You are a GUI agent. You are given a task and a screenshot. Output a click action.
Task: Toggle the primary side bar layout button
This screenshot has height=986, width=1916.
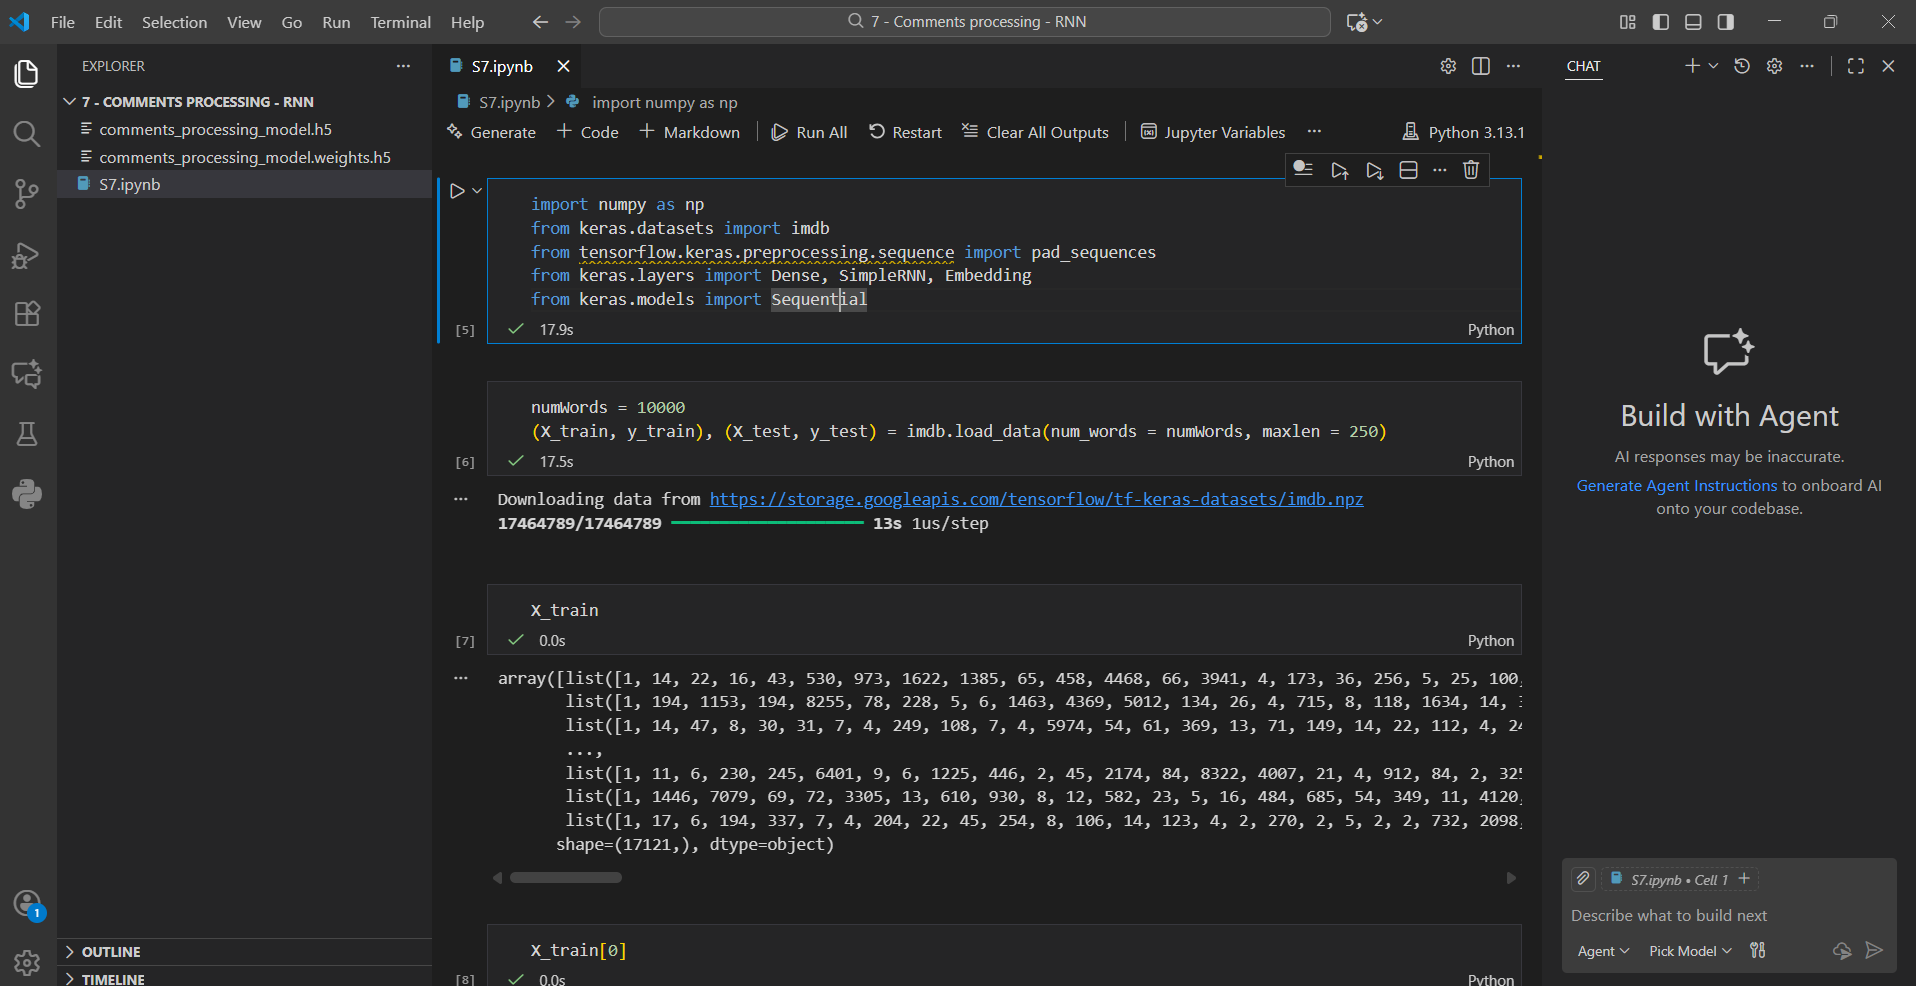(1661, 22)
